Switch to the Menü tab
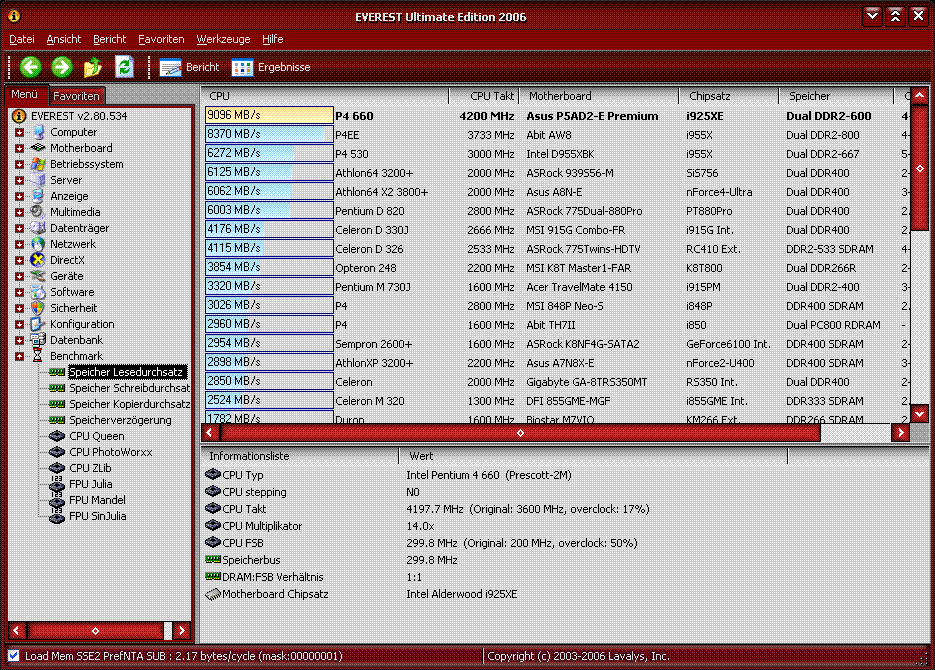Image resolution: width=935 pixels, height=670 pixels. (24, 94)
